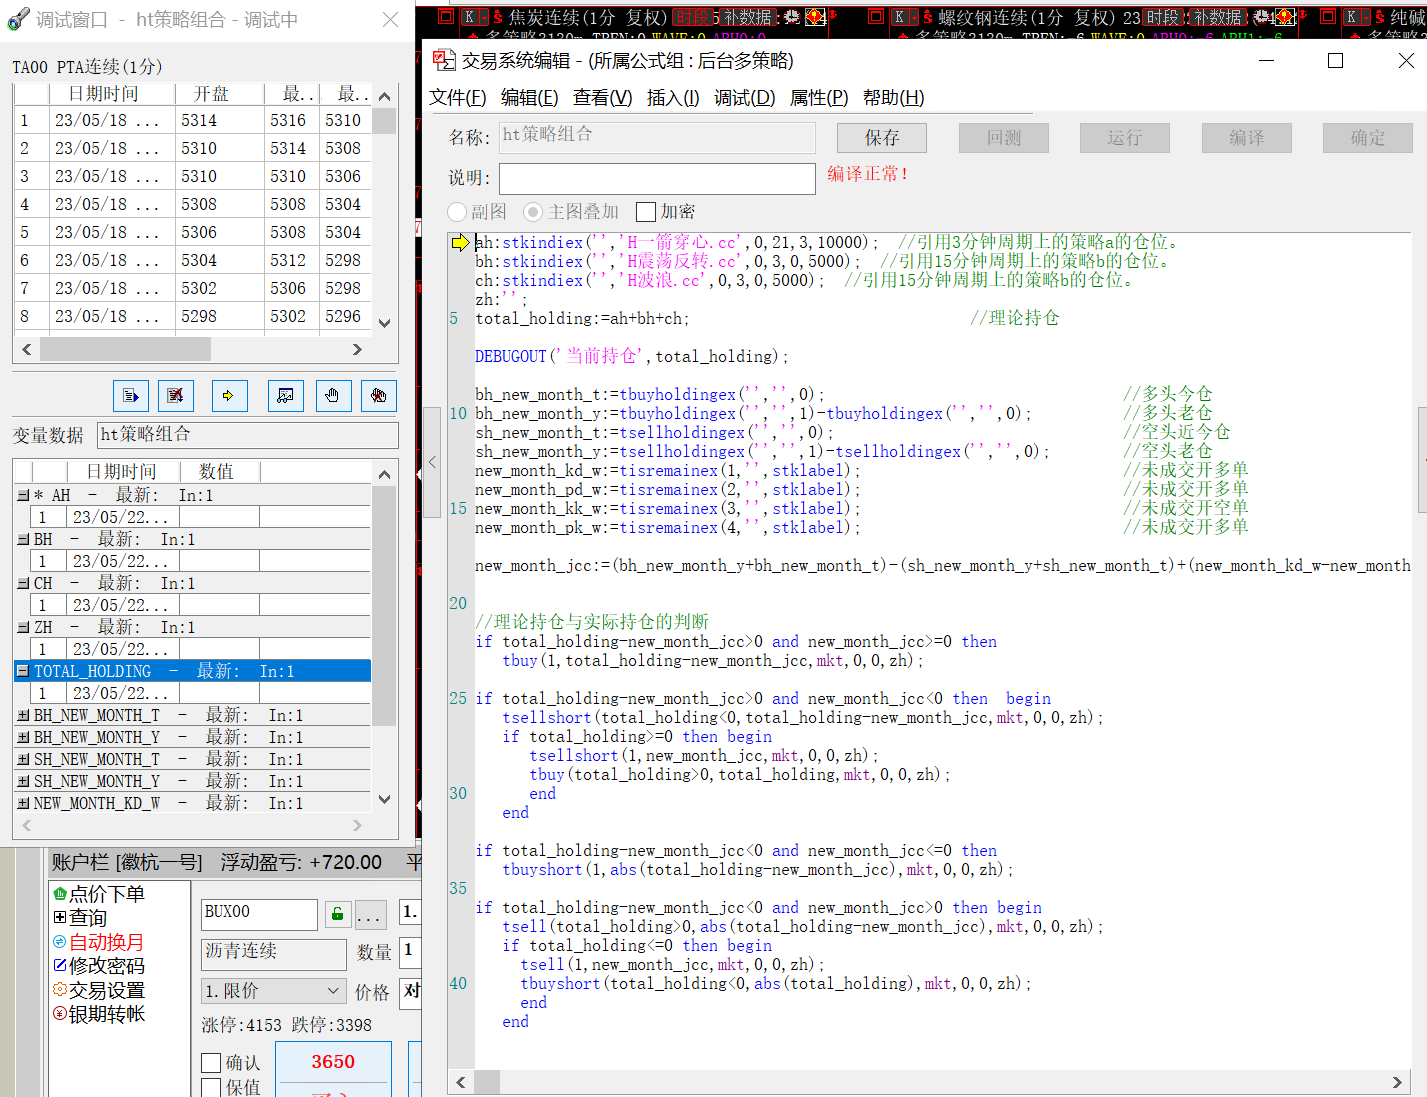Click the left panel collapse arrow handle
This screenshot has width=1427, height=1097.
click(x=432, y=462)
